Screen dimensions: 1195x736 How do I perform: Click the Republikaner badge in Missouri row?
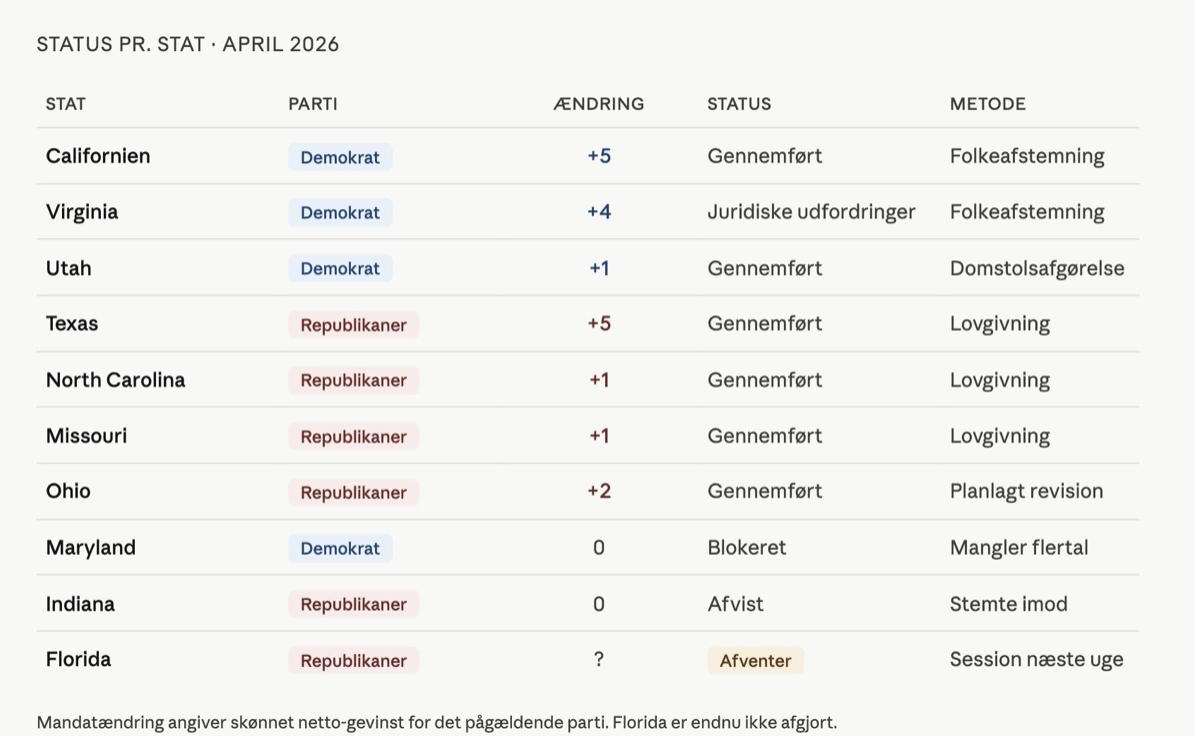pyautogui.click(x=353, y=437)
